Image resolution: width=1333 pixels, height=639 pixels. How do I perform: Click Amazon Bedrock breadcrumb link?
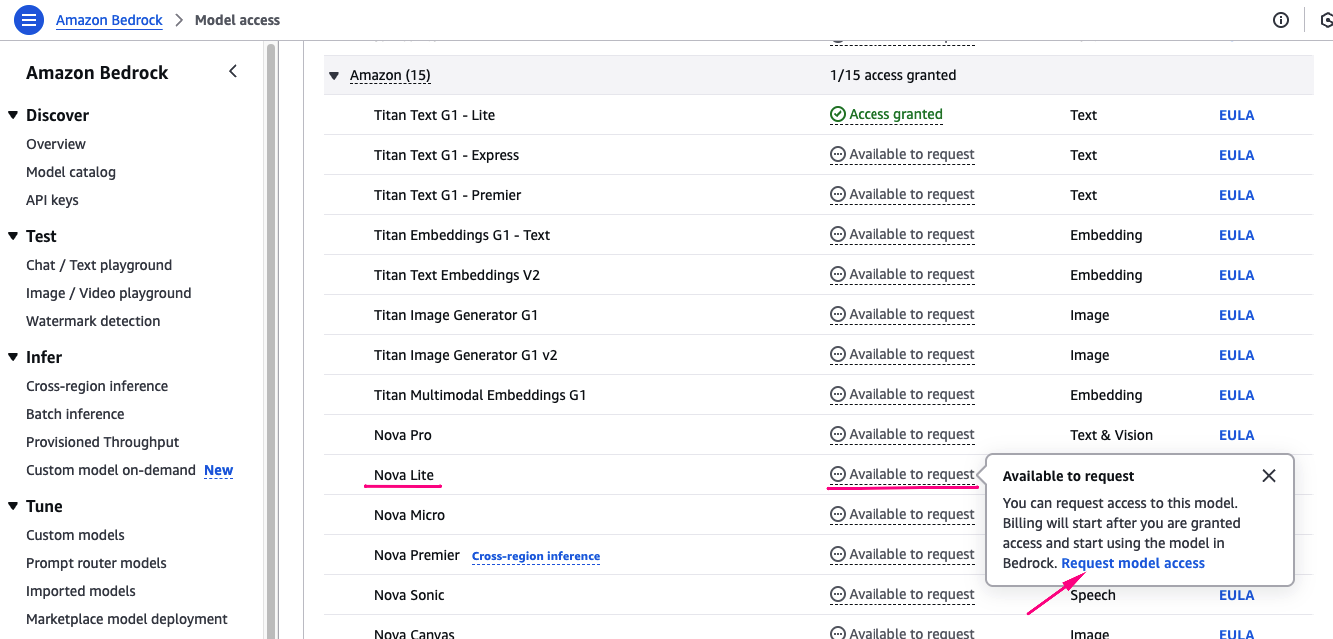(x=109, y=20)
